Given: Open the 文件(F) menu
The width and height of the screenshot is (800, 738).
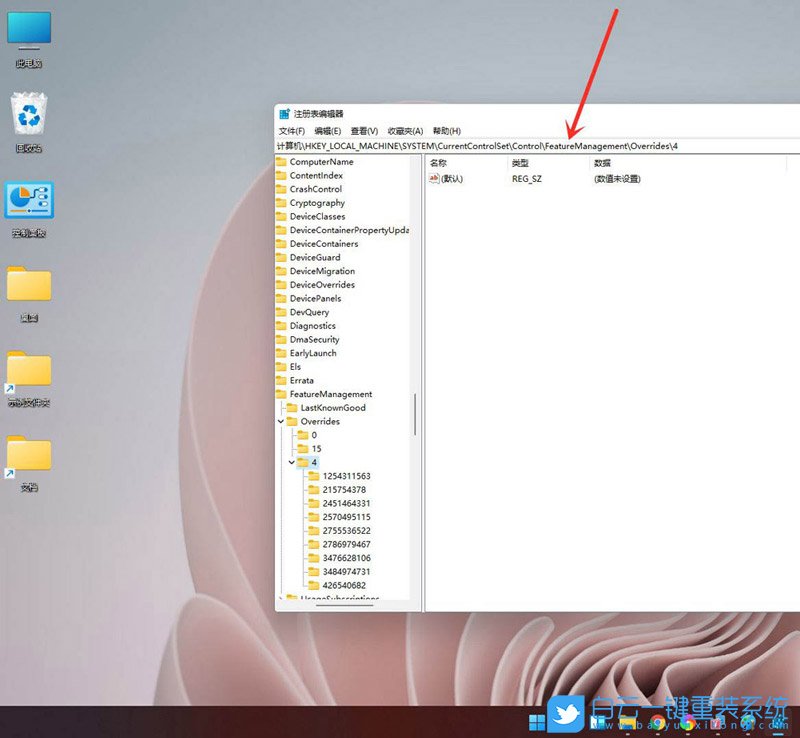Looking at the screenshot, I should click(292, 131).
